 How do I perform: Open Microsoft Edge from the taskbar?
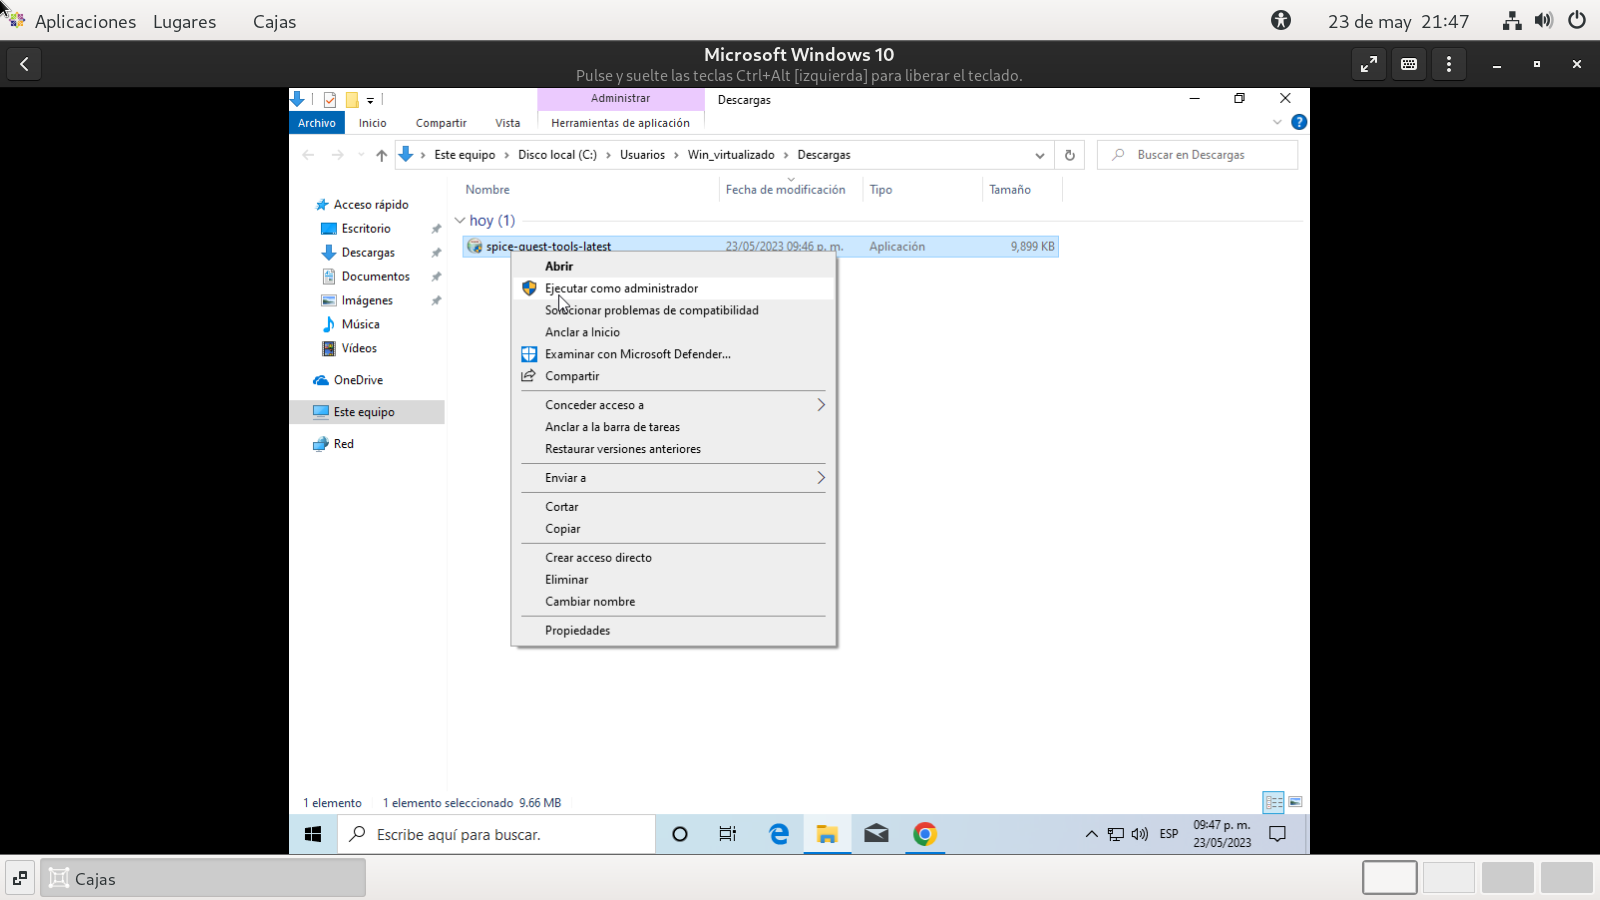tap(778, 834)
